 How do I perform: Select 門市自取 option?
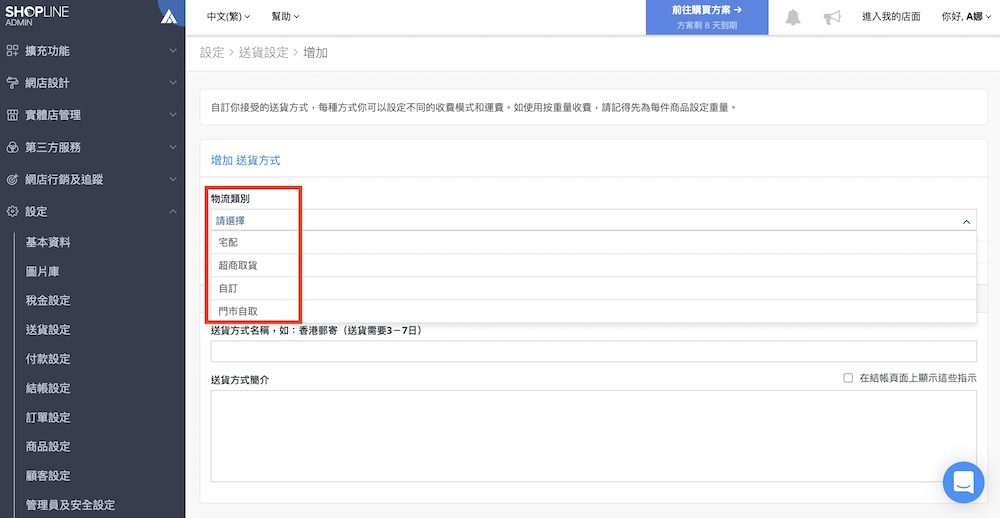(x=238, y=312)
